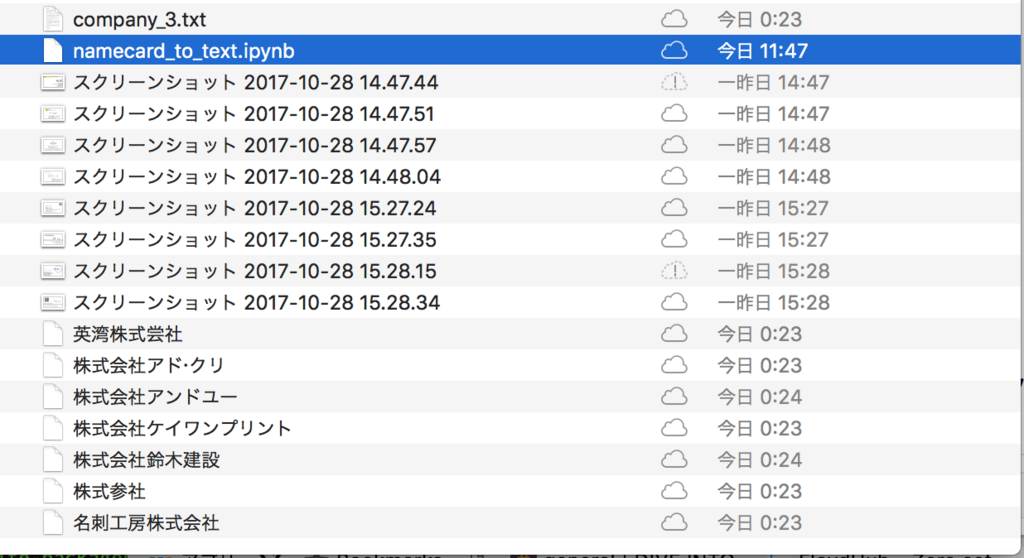Click cloud icon on 株式会社アンドユー row
The image size is (1024, 558).
click(674, 397)
